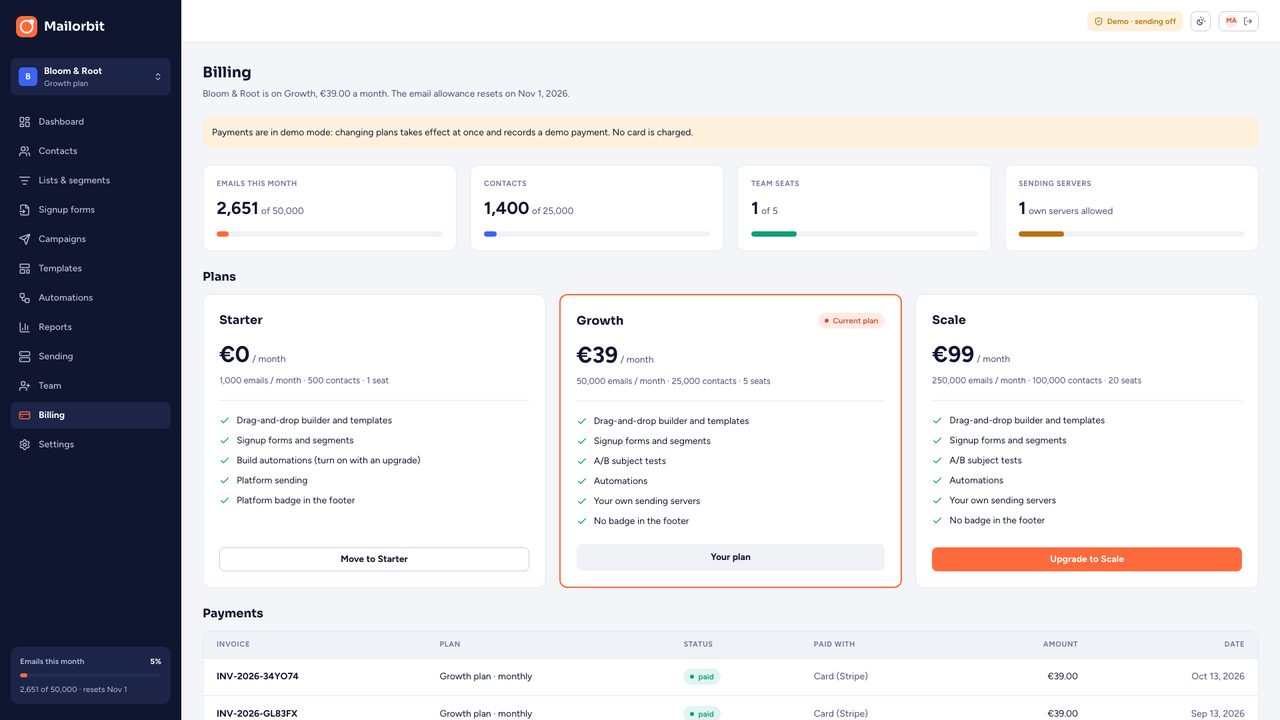
Task: Click the Automations workflow icon
Action: pos(25,298)
